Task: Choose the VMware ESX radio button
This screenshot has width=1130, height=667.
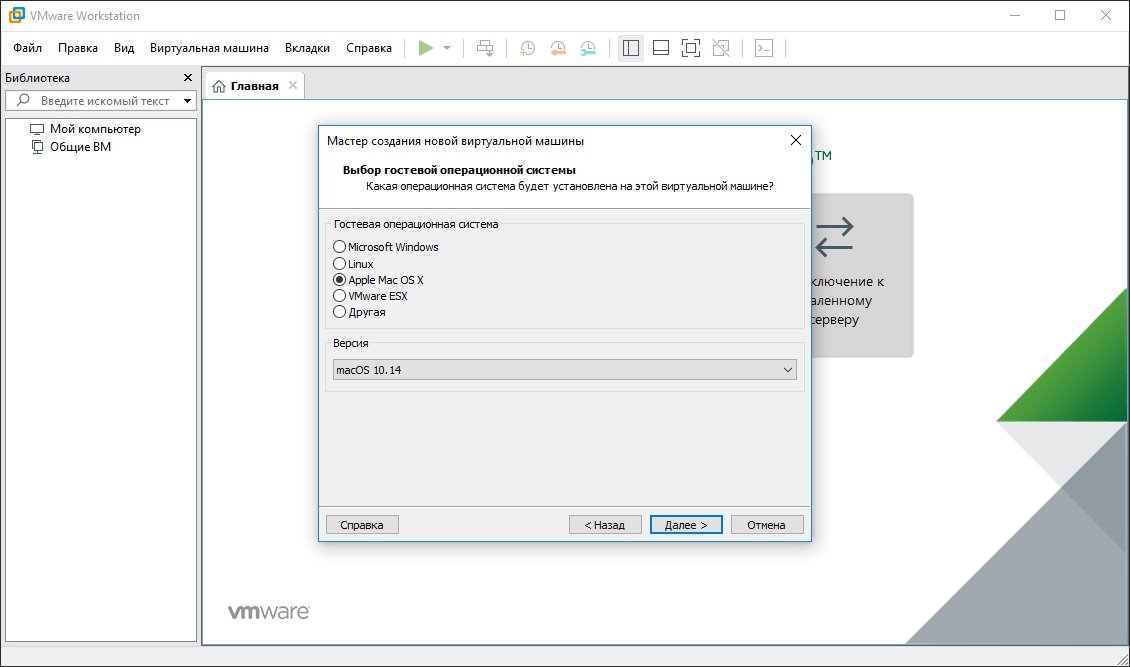Action: click(x=340, y=296)
